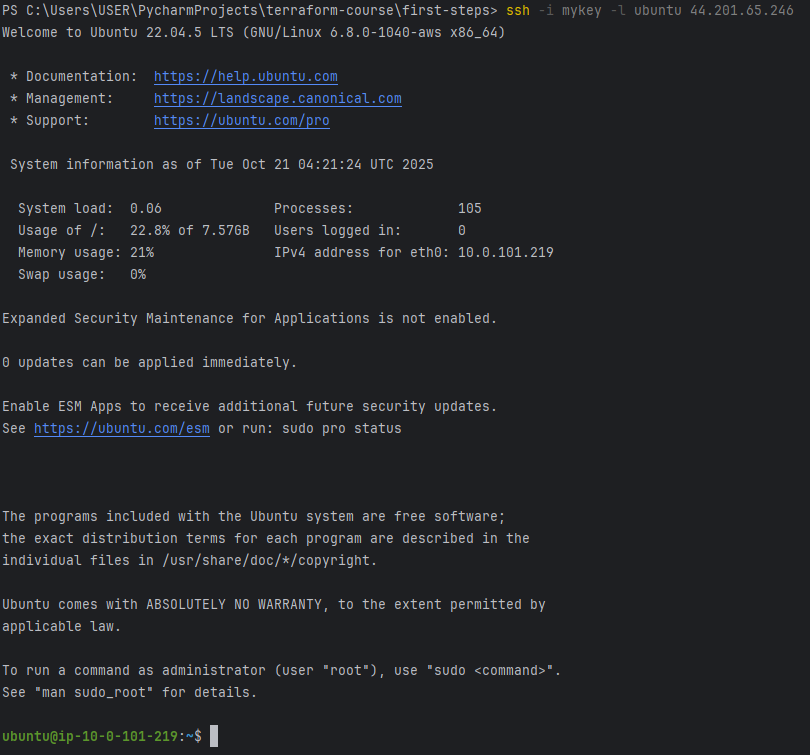Screen dimensions: 810x755
Task: Click the System information date line
Action: [x=222, y=165]
